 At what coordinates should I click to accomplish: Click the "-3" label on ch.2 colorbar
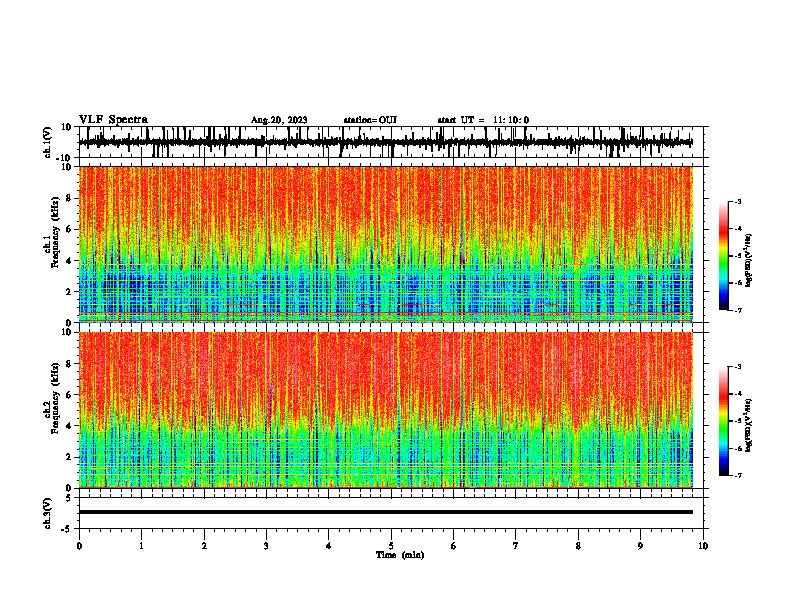[737, 367]
